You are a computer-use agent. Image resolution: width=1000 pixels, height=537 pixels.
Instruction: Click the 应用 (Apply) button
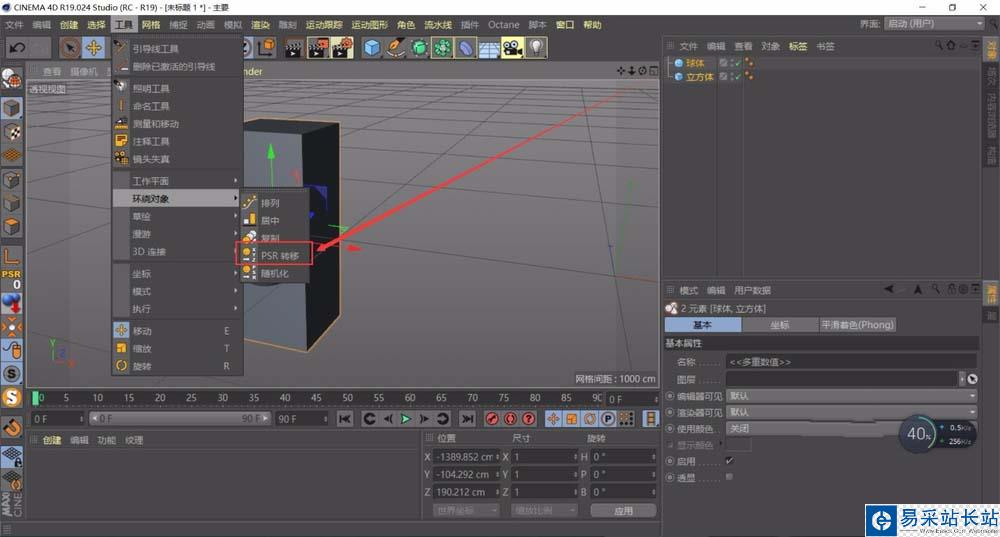(x=623, y=510)
